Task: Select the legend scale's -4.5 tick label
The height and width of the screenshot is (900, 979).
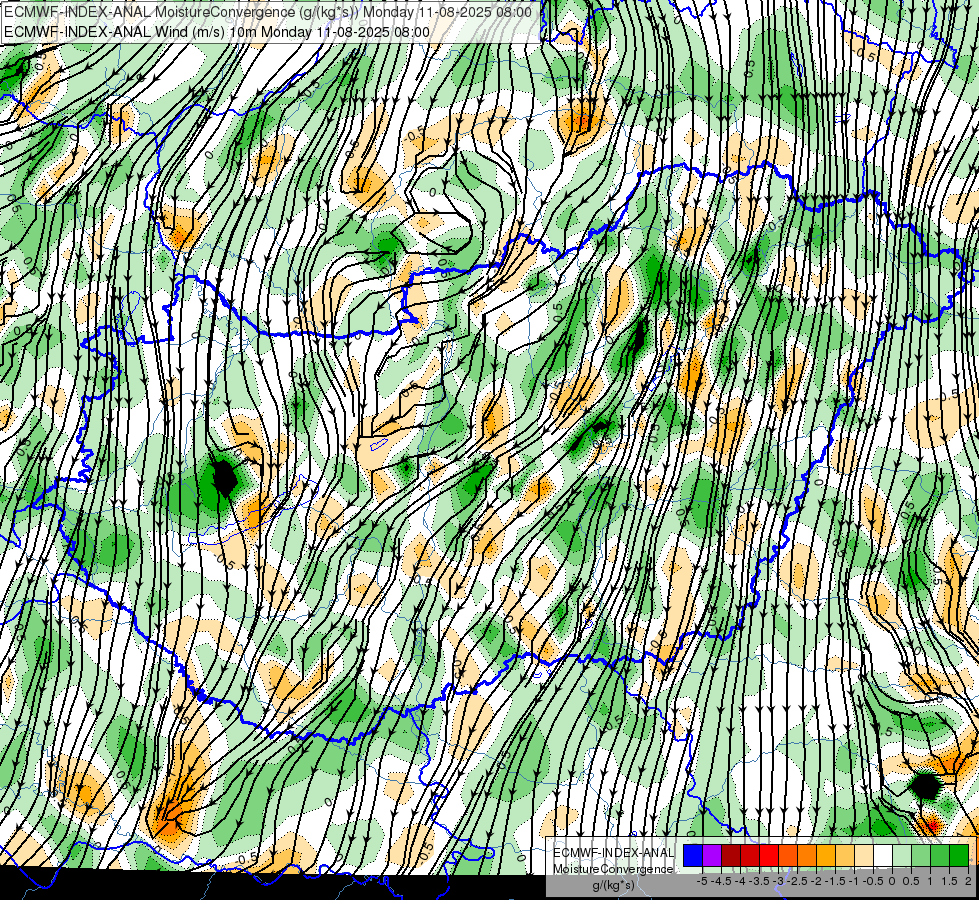Action: [722, 881]
